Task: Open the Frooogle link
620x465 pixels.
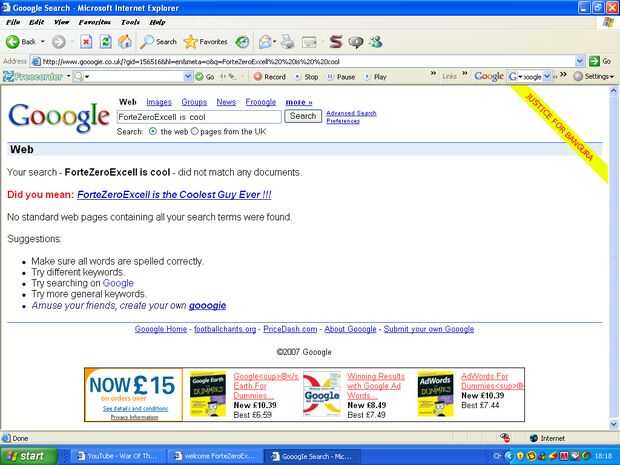Action: (x=261, y=102)
